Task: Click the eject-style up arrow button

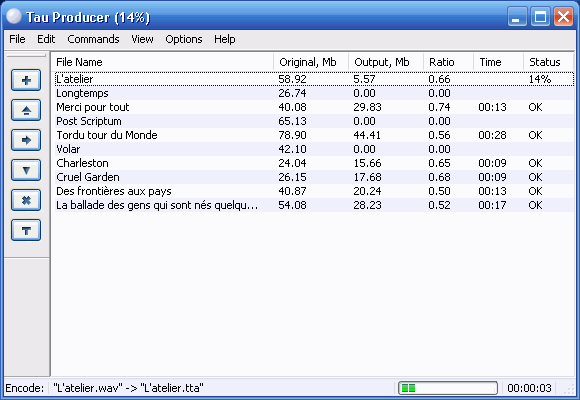Action: coord(26,110)
